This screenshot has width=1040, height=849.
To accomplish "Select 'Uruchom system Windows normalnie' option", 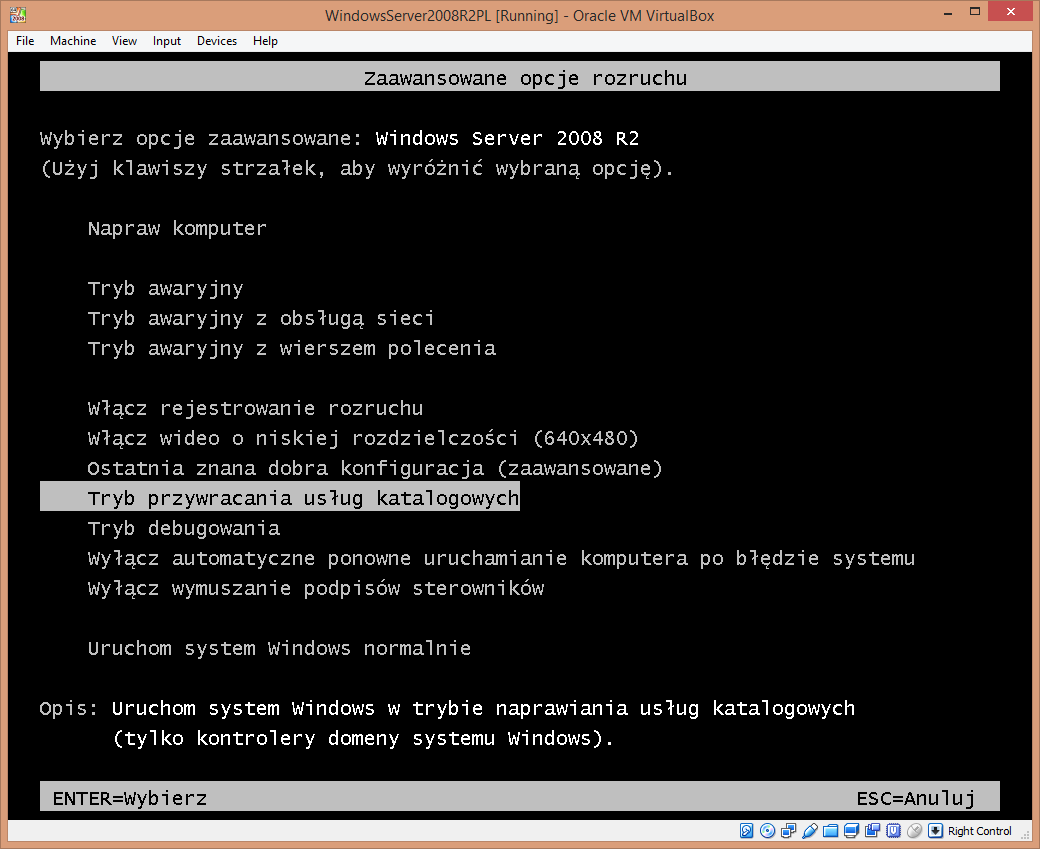I will pyautogui.click(x=279, y=649).
